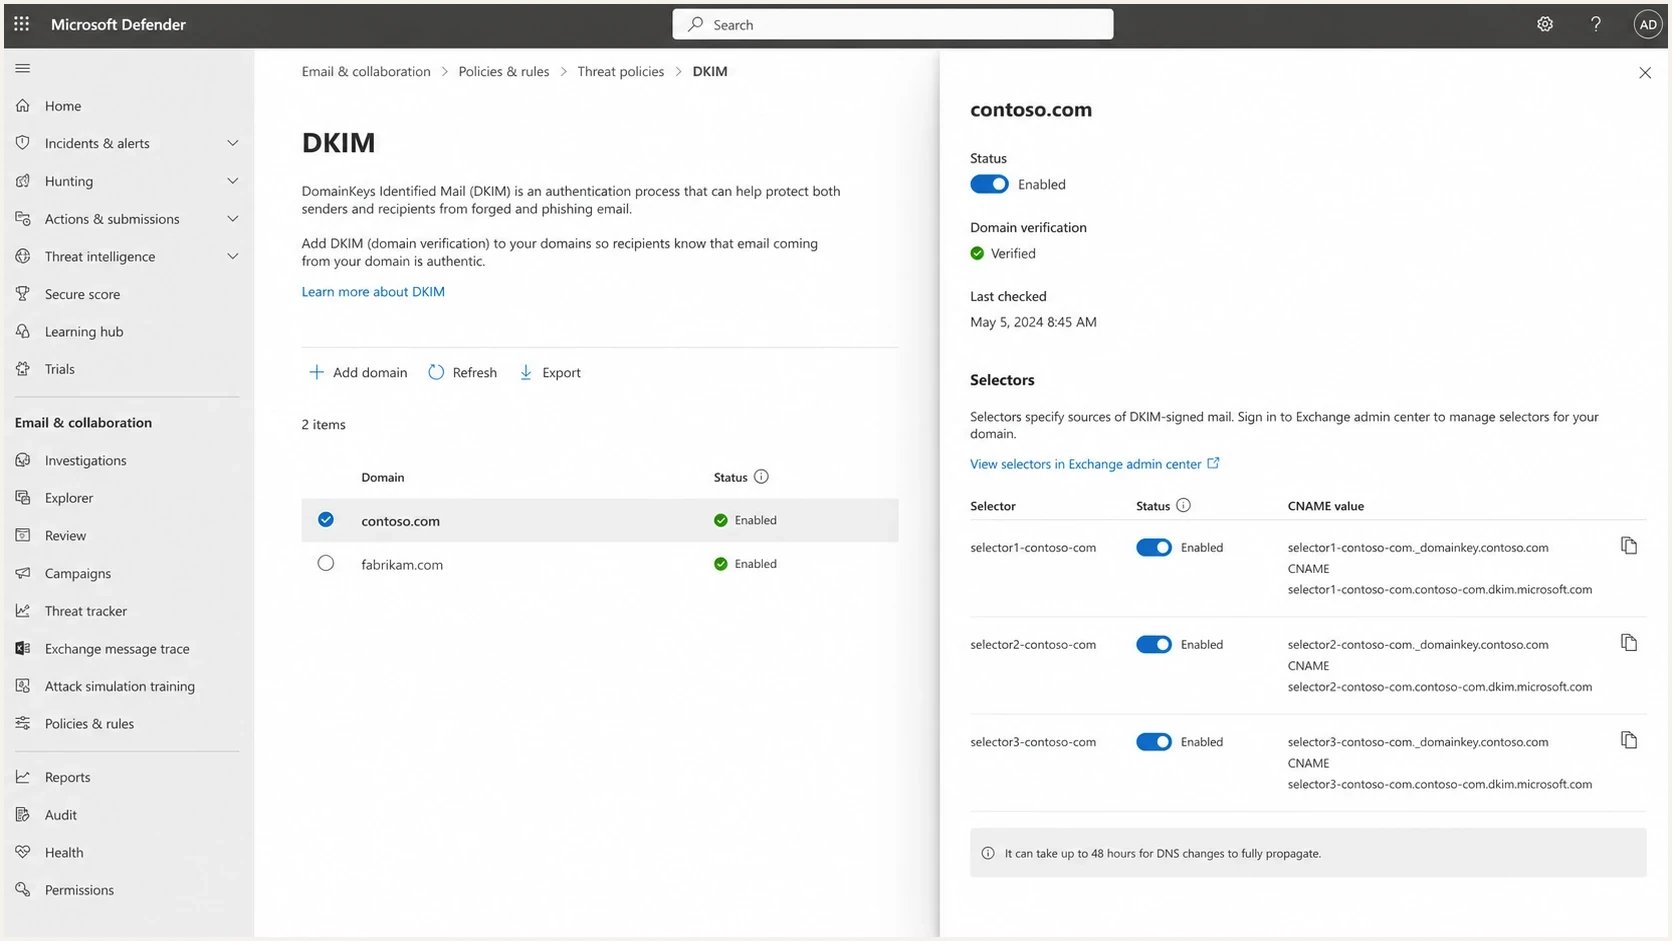1672x941 pixels.
Task: Select the fabrikam.com domain name
Action: [x=402, y=564]
